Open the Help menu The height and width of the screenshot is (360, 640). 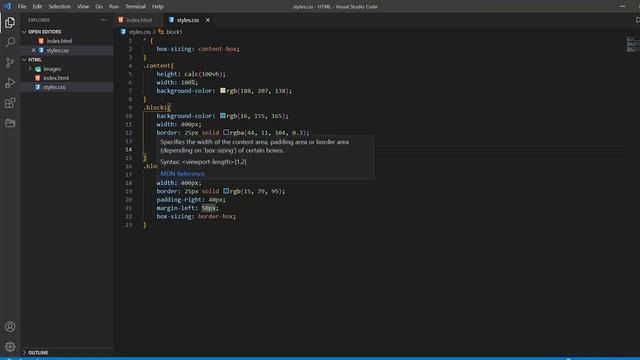coord(158,7)
